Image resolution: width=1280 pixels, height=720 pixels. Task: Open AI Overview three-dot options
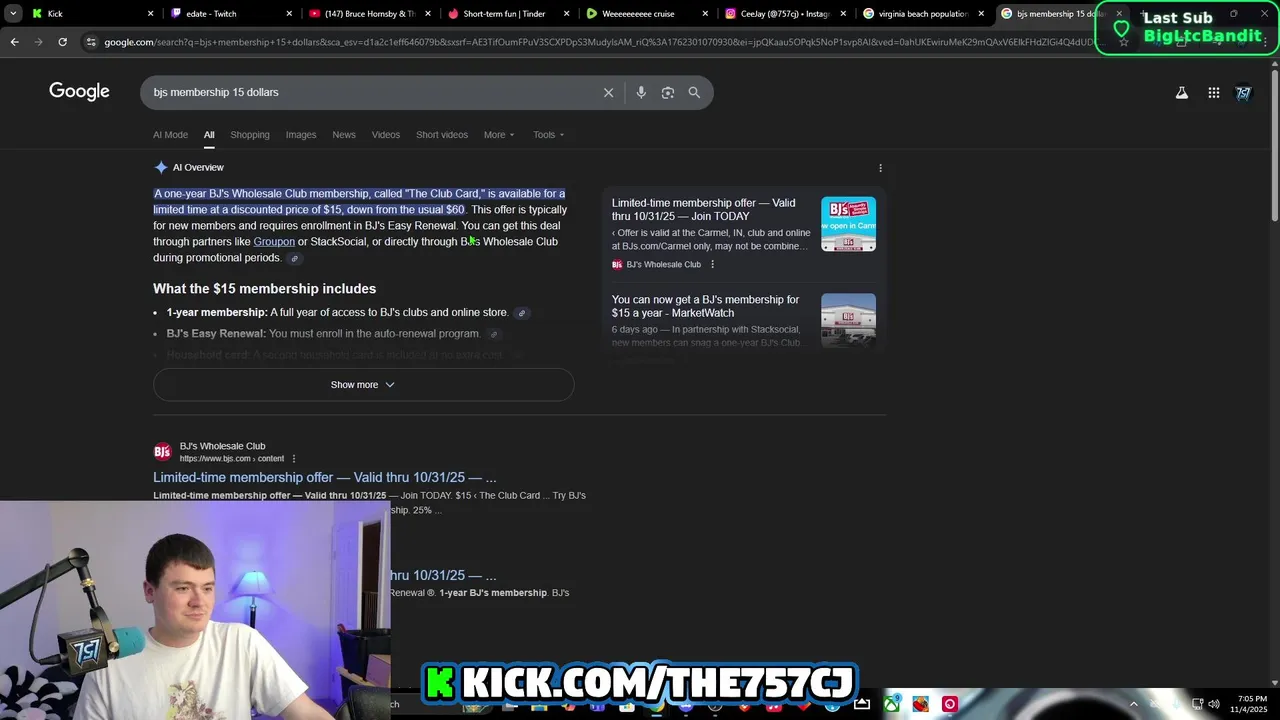click(x=880, y=168)
